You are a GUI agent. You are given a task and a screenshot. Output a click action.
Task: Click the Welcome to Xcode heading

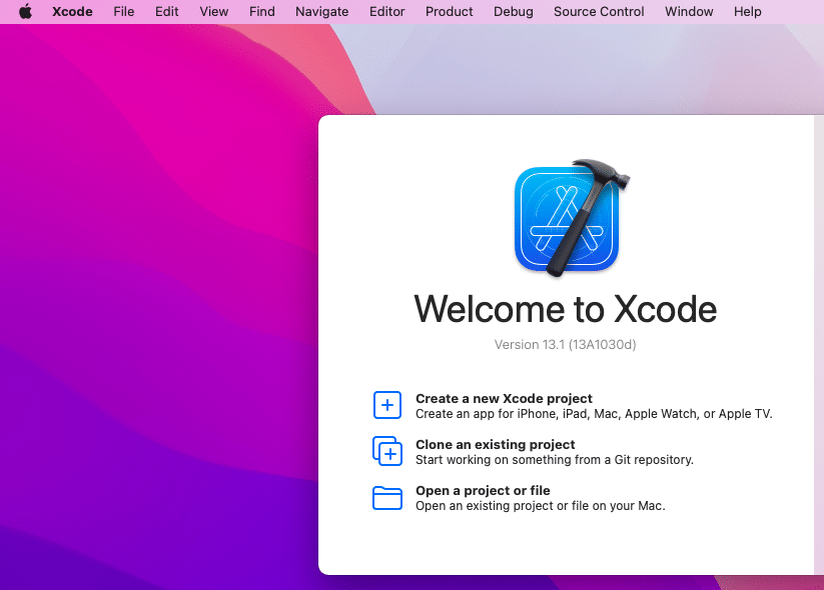coord(565,309)
